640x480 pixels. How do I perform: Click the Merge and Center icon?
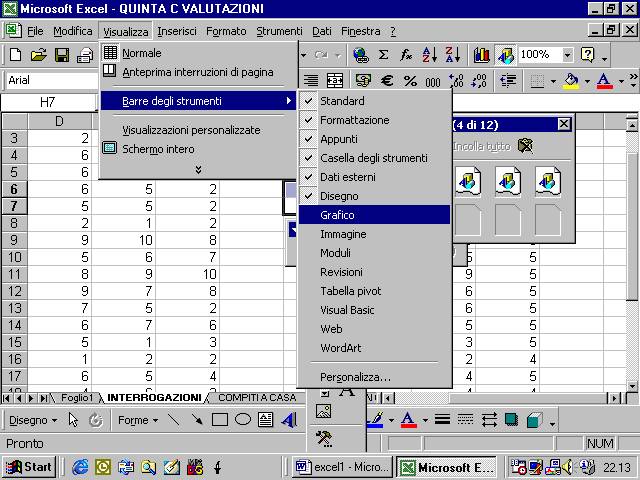pyautogui.click(x=334, y=80)
